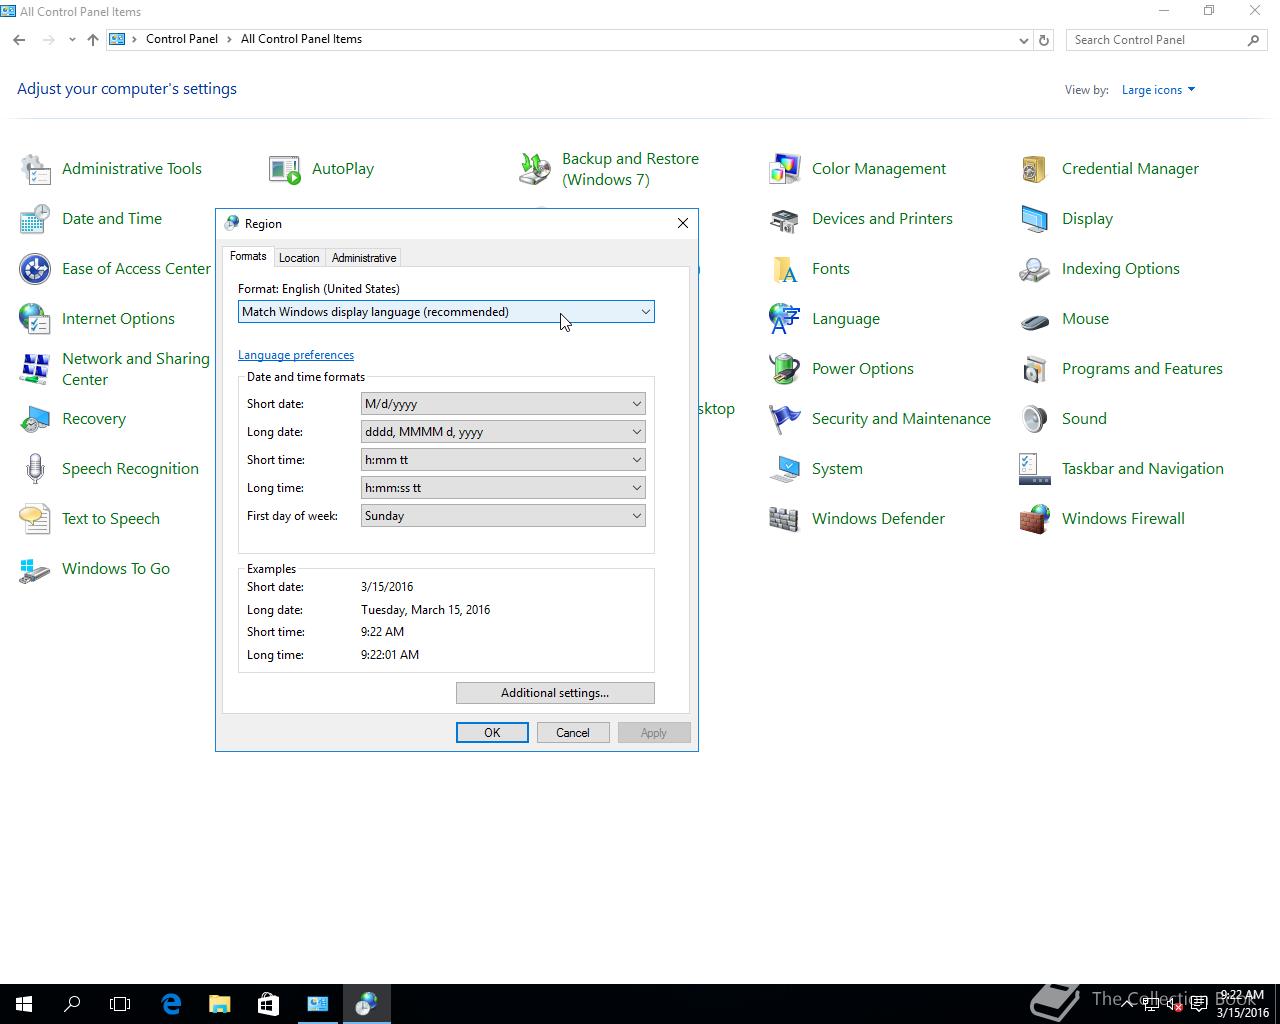Expand the address bar history dropdown
The image size is (1280, 1024).
click(x=1023, y=40)
